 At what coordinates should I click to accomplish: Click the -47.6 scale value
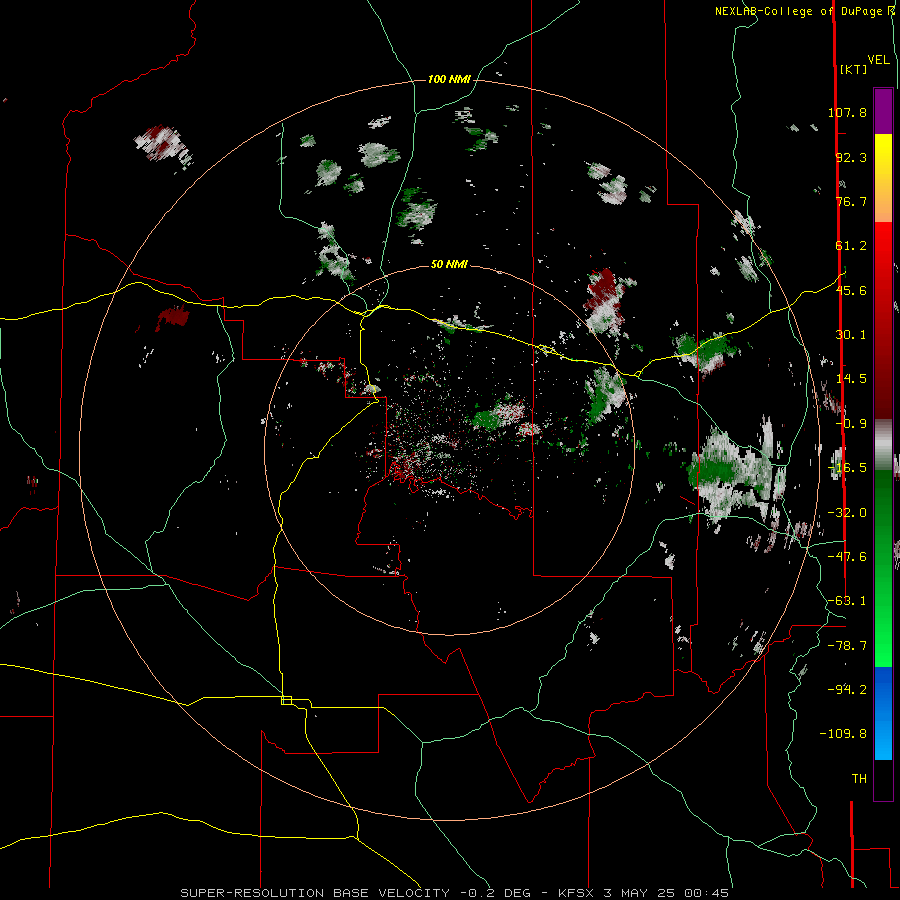[x=847, y=557]
